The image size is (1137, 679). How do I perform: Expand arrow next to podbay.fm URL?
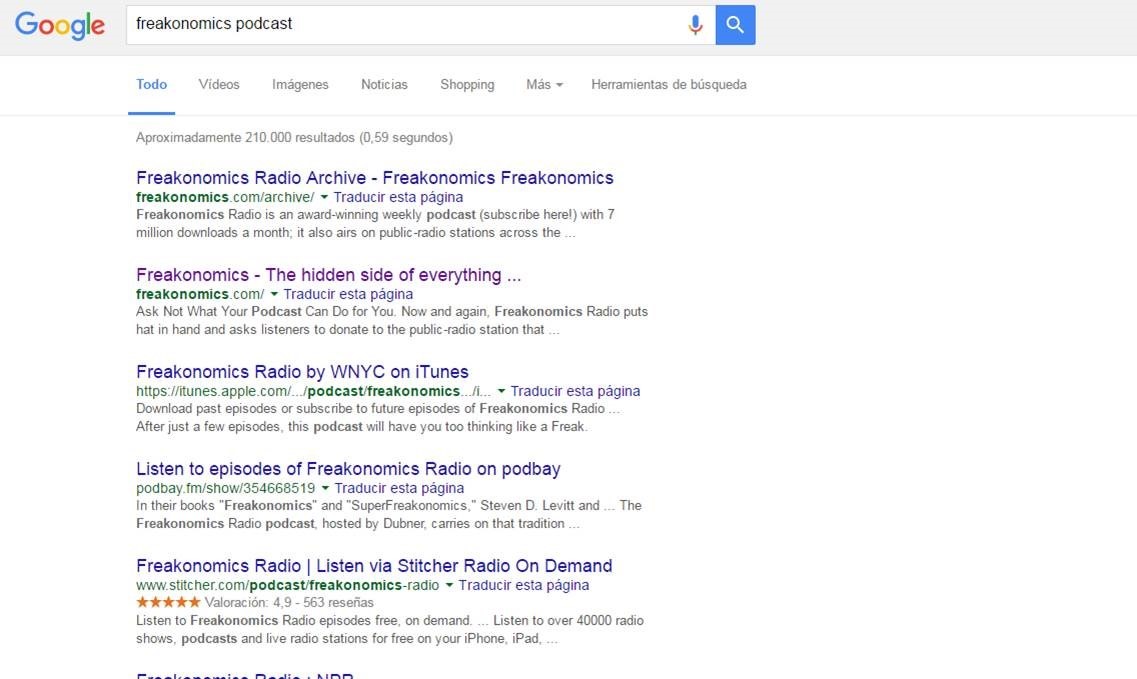(x=325, y=489)
